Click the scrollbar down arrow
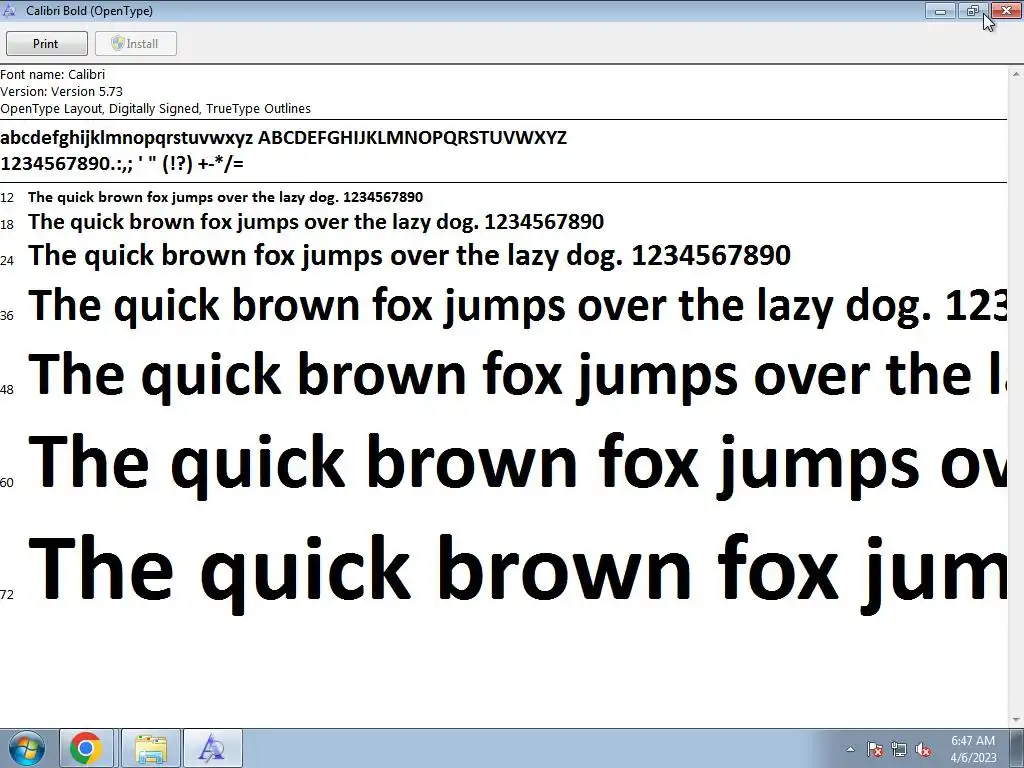 1016,720
